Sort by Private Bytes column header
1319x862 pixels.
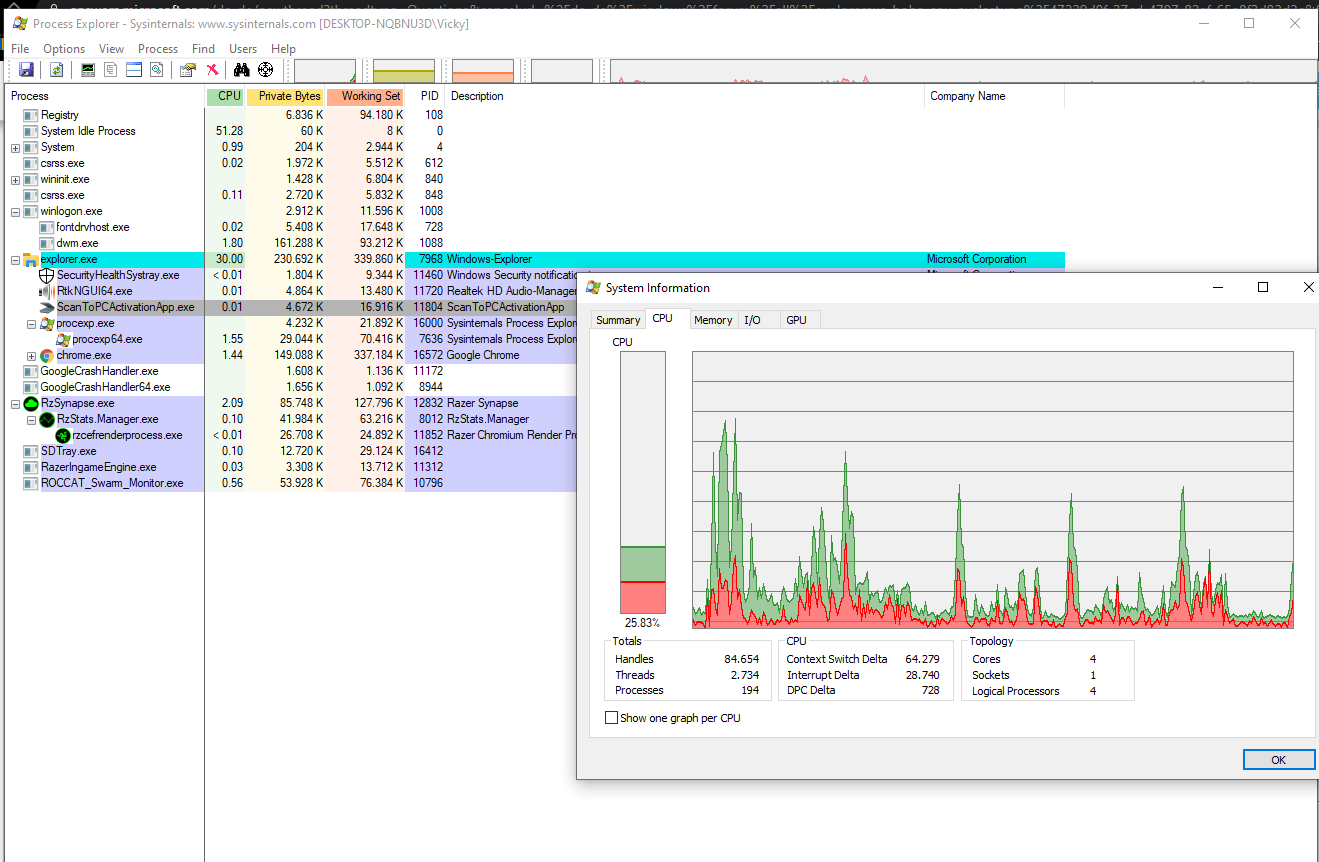coord(285,96)
